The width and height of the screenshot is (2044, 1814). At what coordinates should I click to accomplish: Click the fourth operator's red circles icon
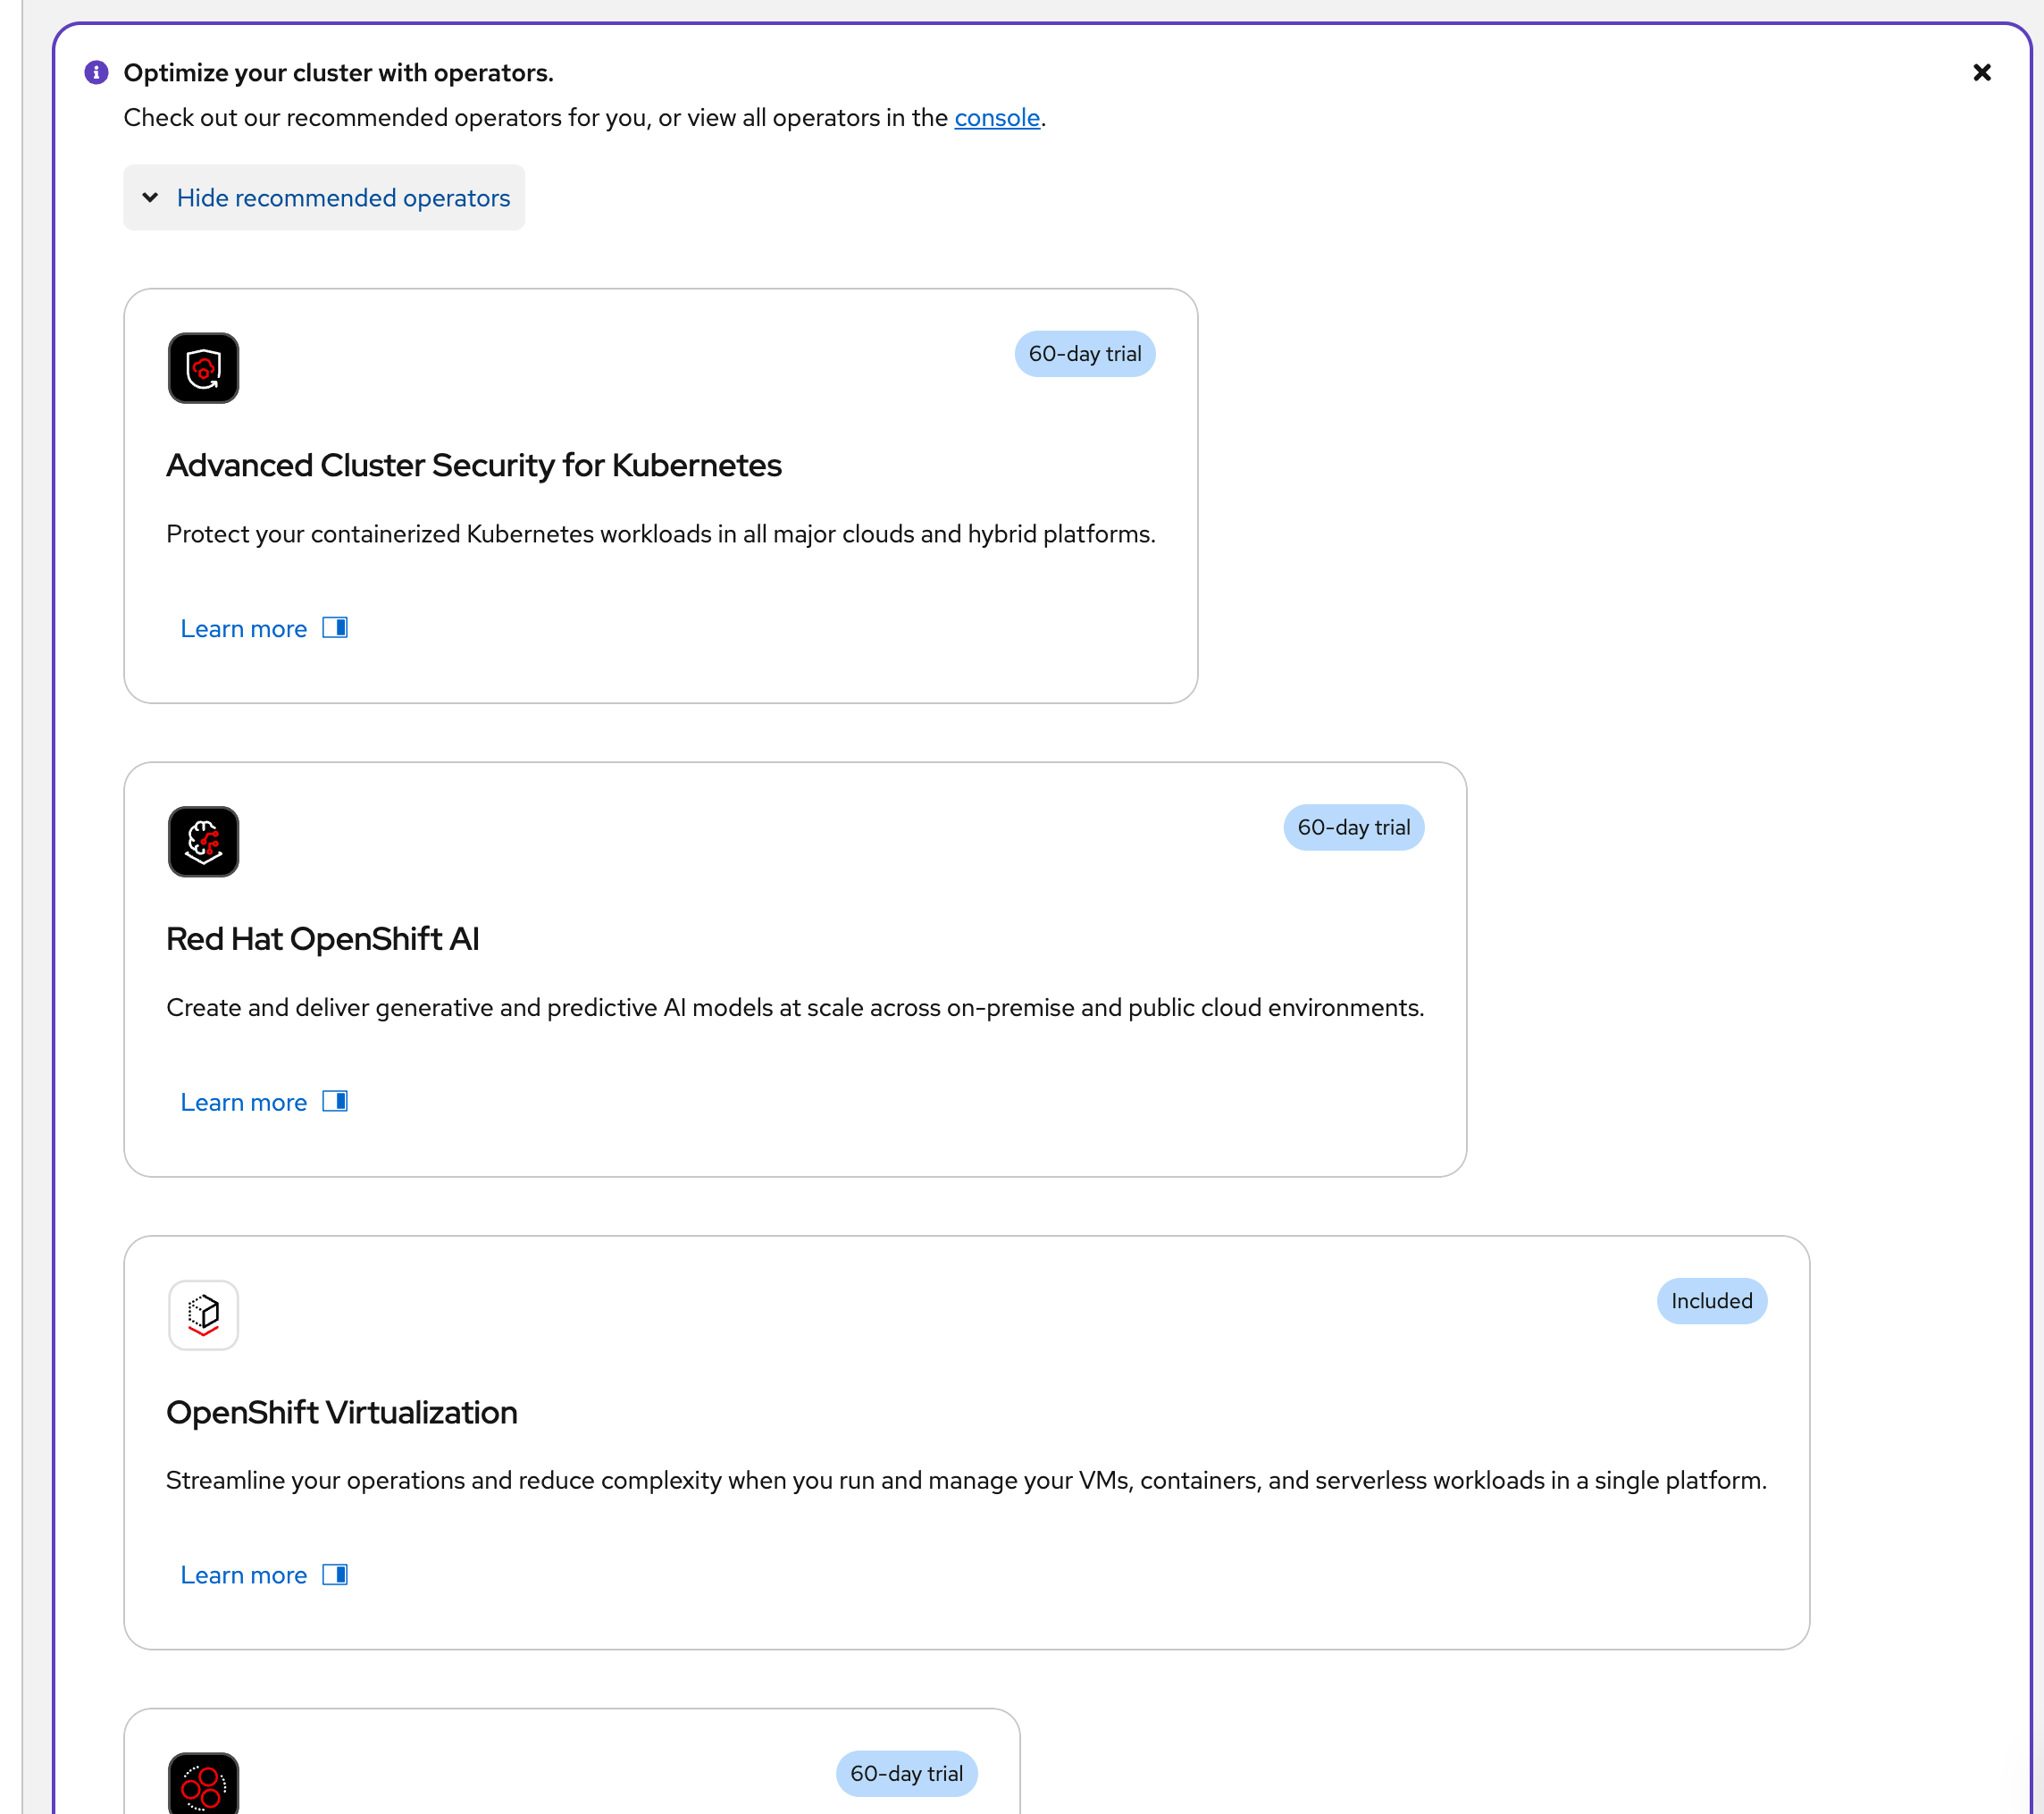[x=203, y=1785]
